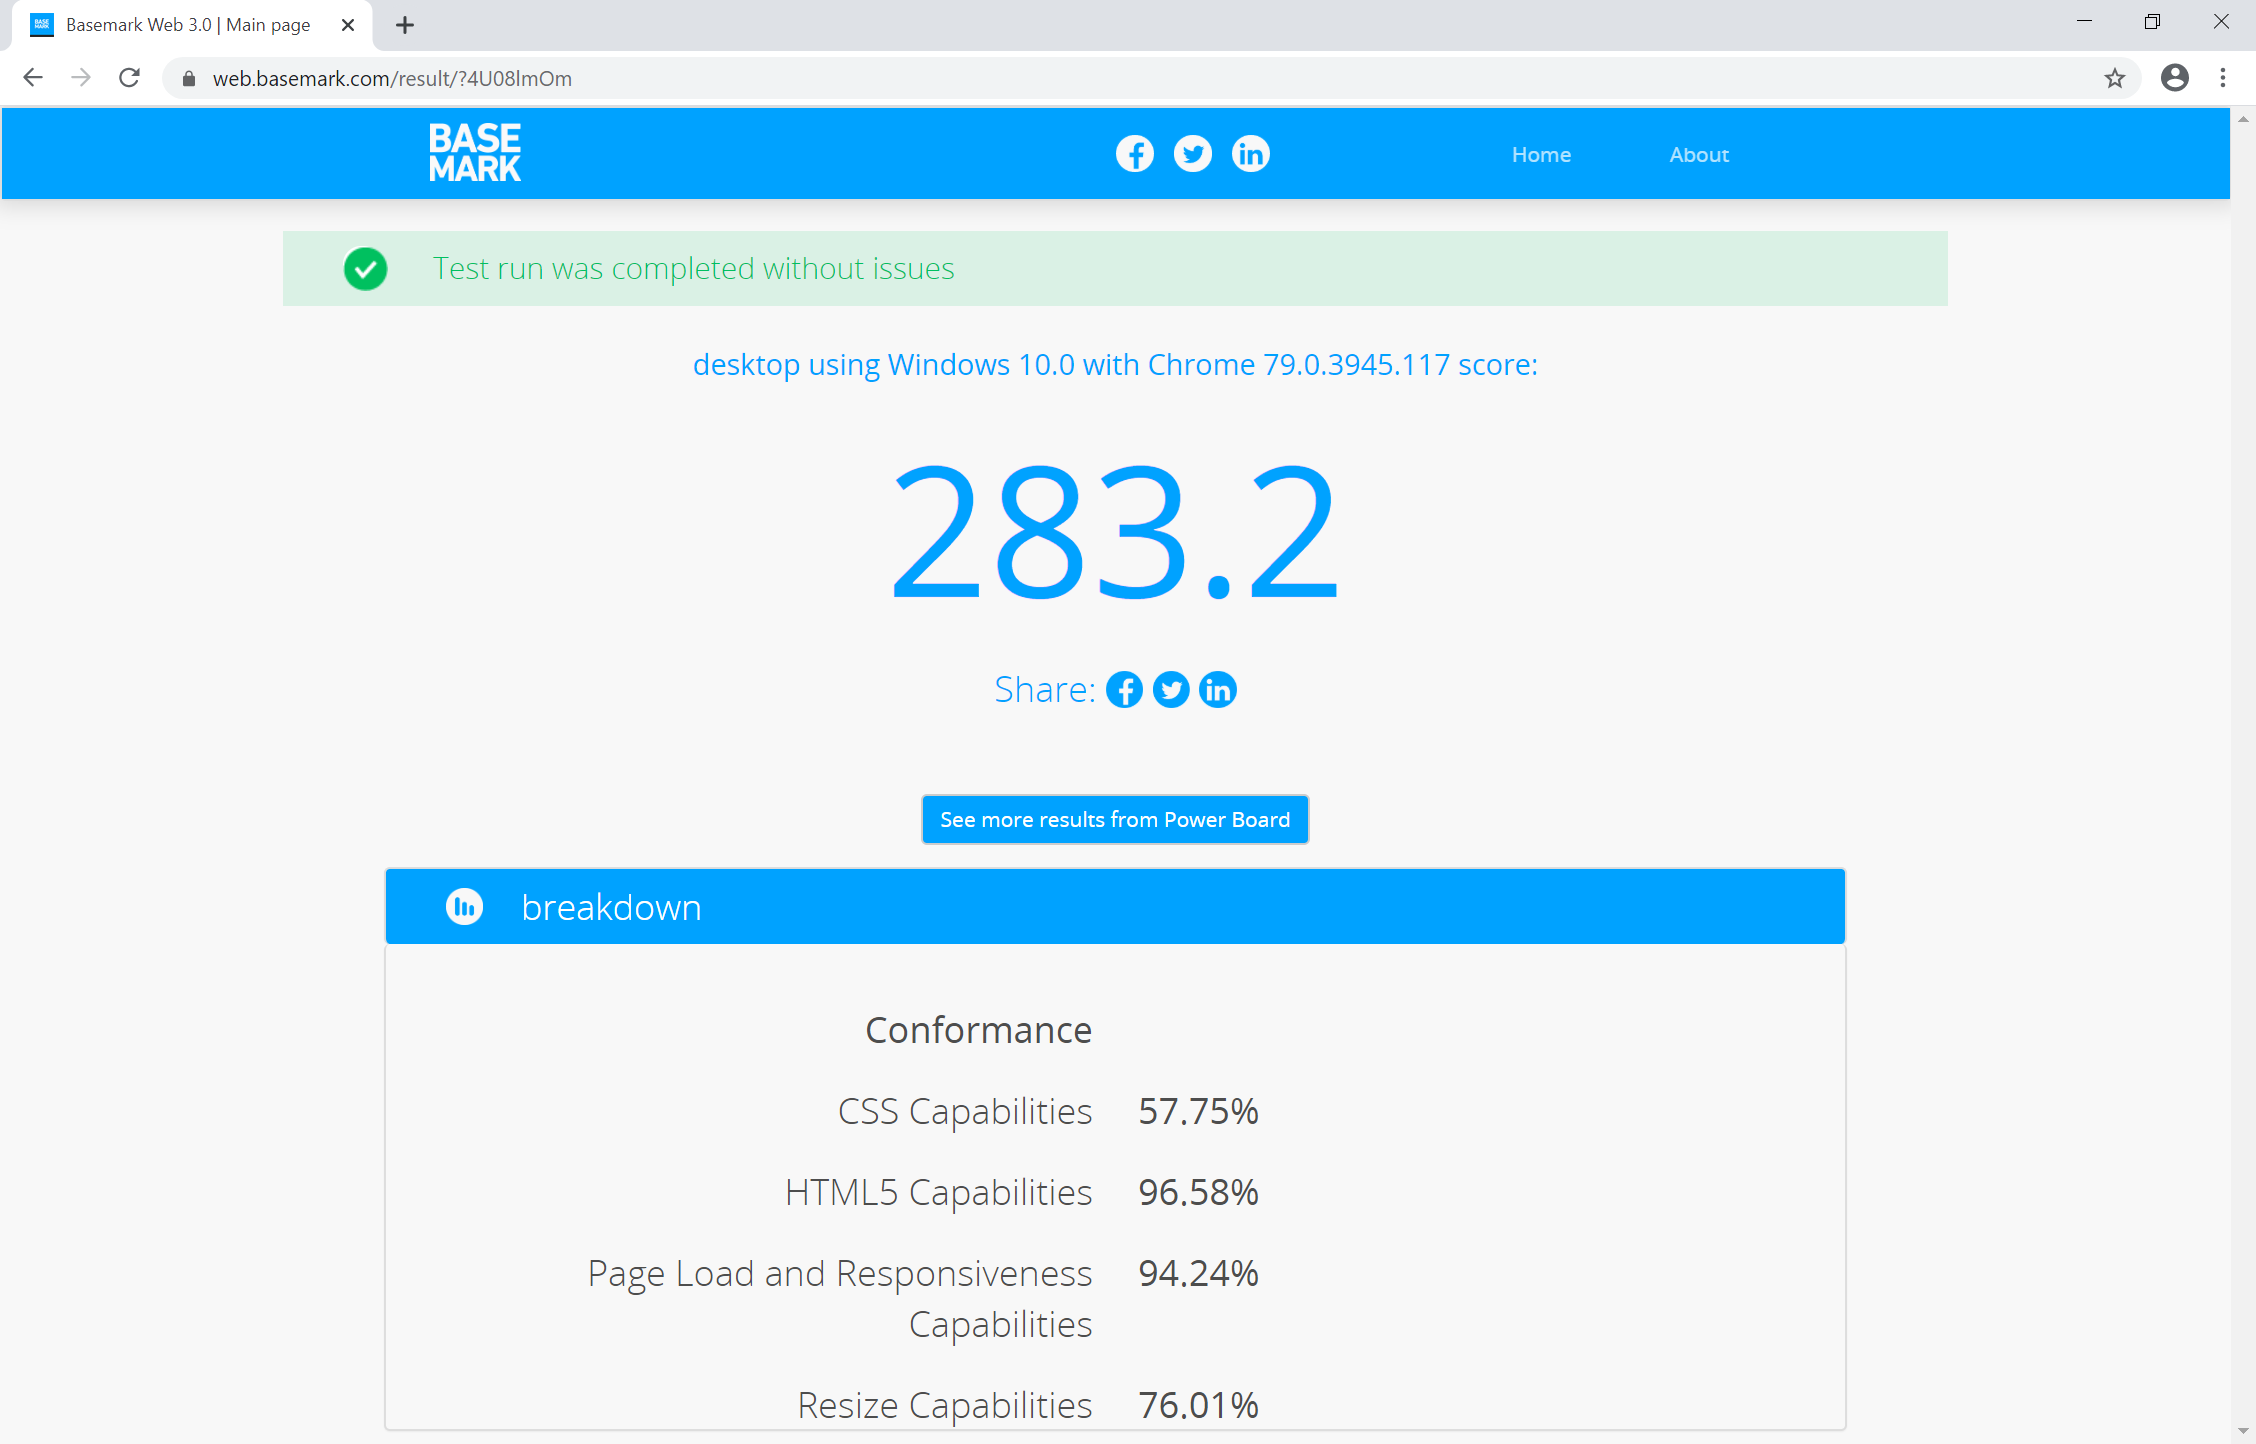This screenshot has width=2256, height=1444.
Task: Click the Resize Capabilities label
Action: (945, 1406)
